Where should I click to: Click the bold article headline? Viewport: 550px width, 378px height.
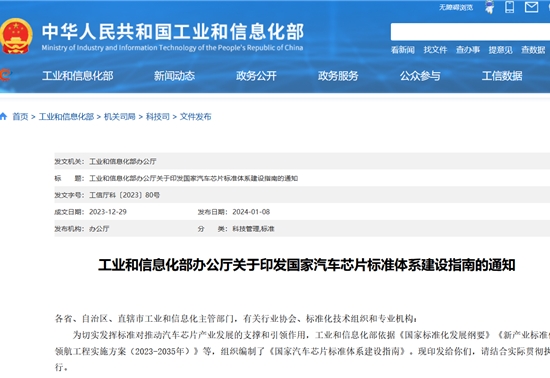click(307, 265)
